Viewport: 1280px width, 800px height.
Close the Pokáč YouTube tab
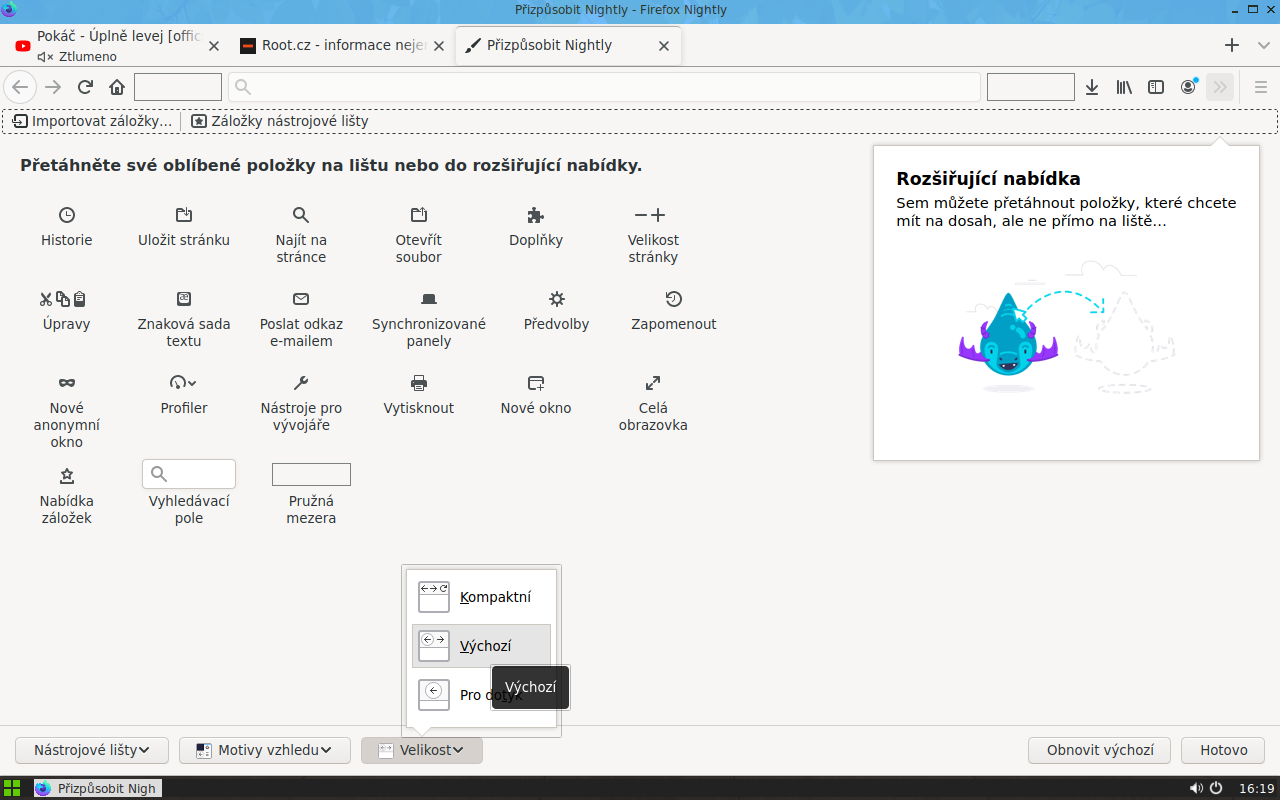pyautogui.click(x=213, y=46)
